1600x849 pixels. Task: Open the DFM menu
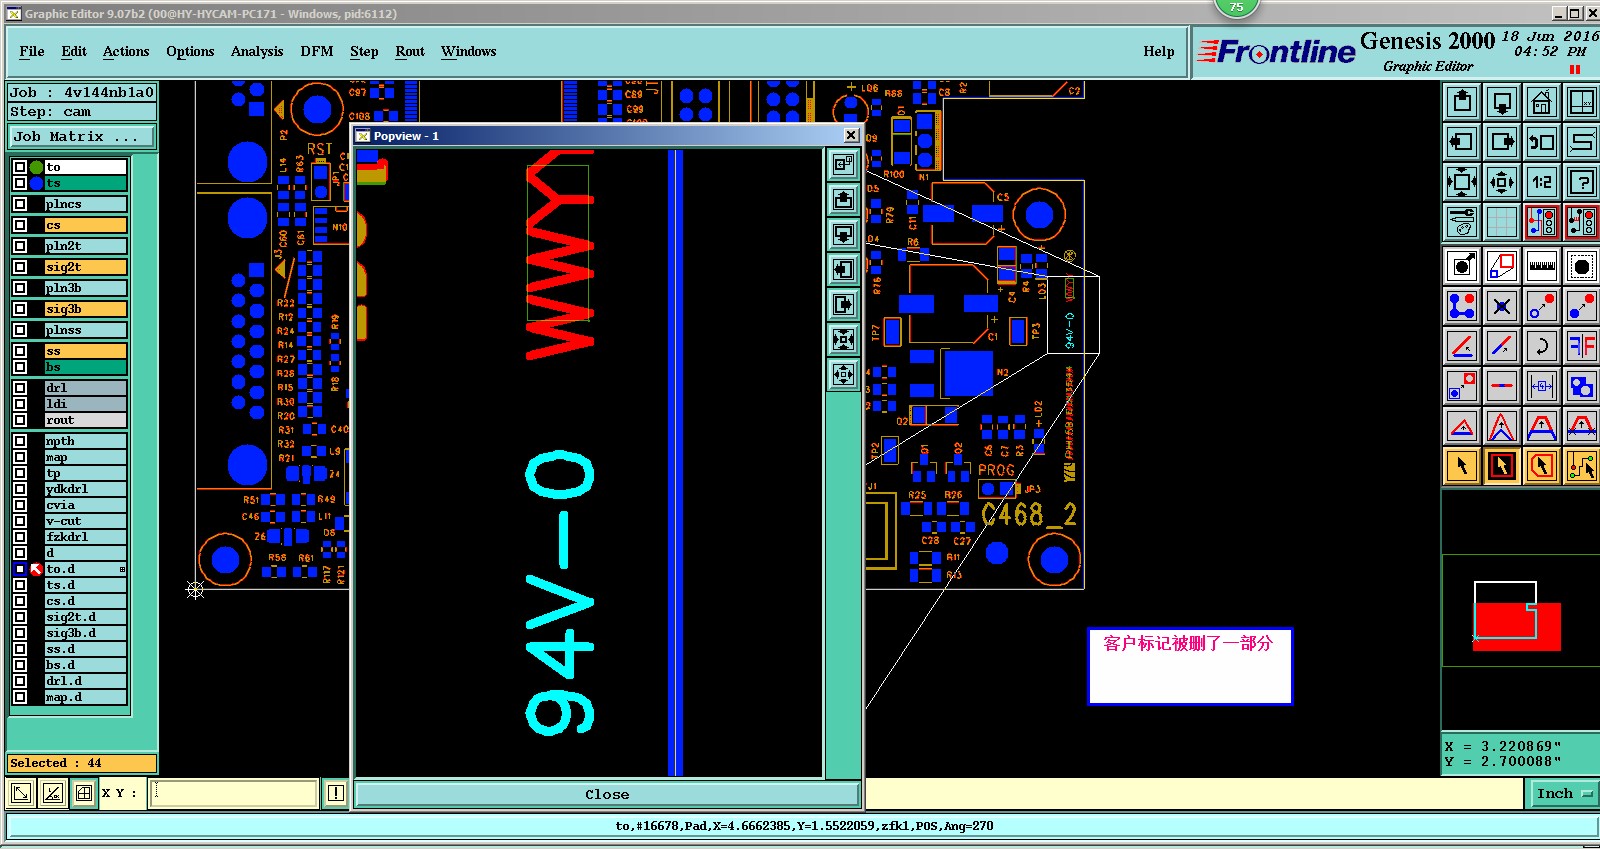click(x=317, y=52)
